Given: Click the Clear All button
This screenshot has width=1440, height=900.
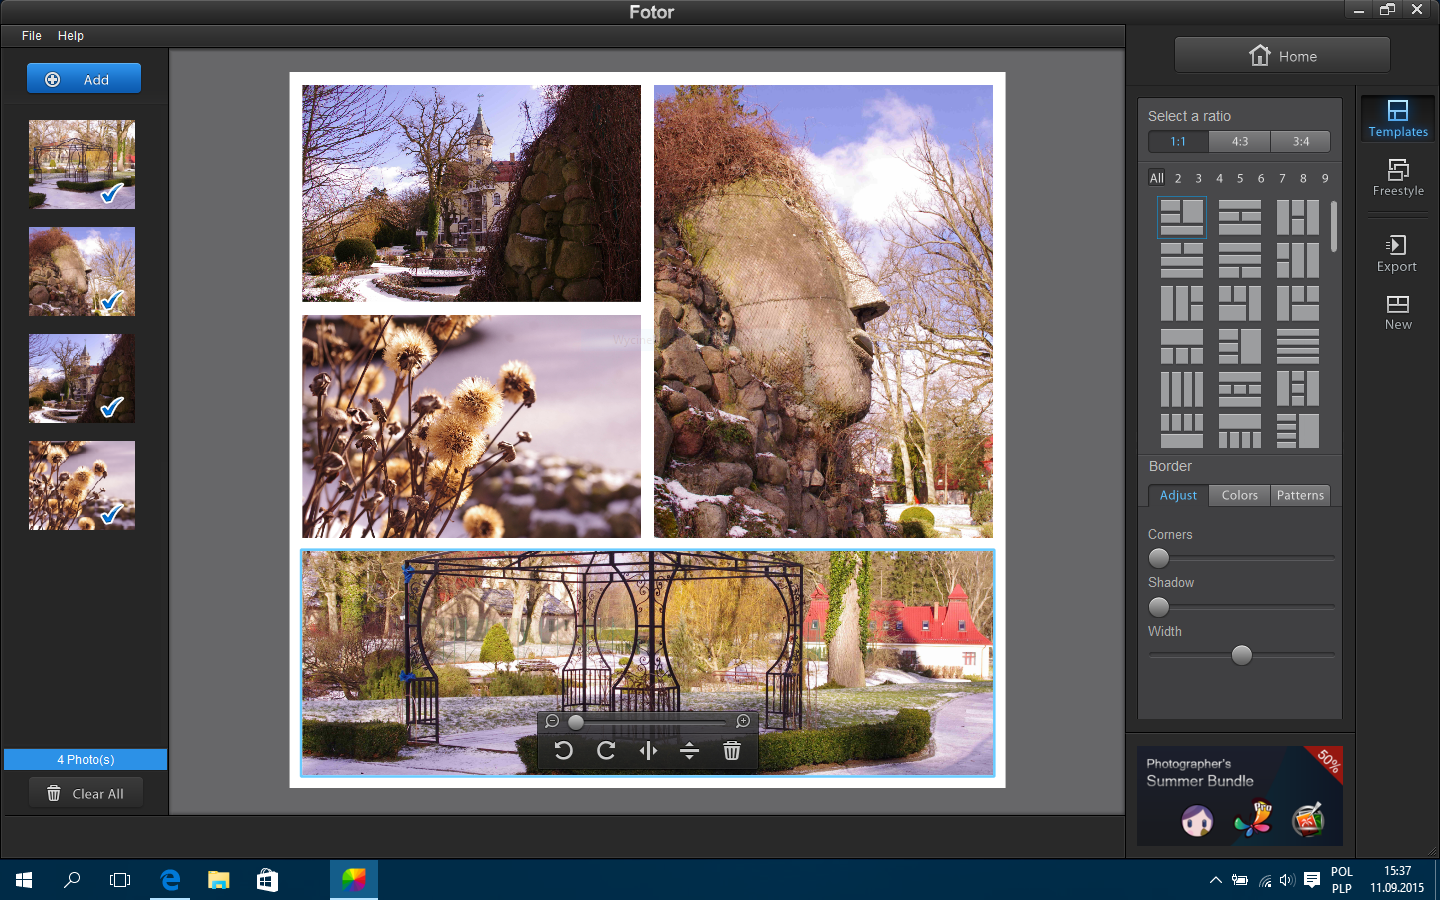Looking at the screenshot, I should [85, 793].
